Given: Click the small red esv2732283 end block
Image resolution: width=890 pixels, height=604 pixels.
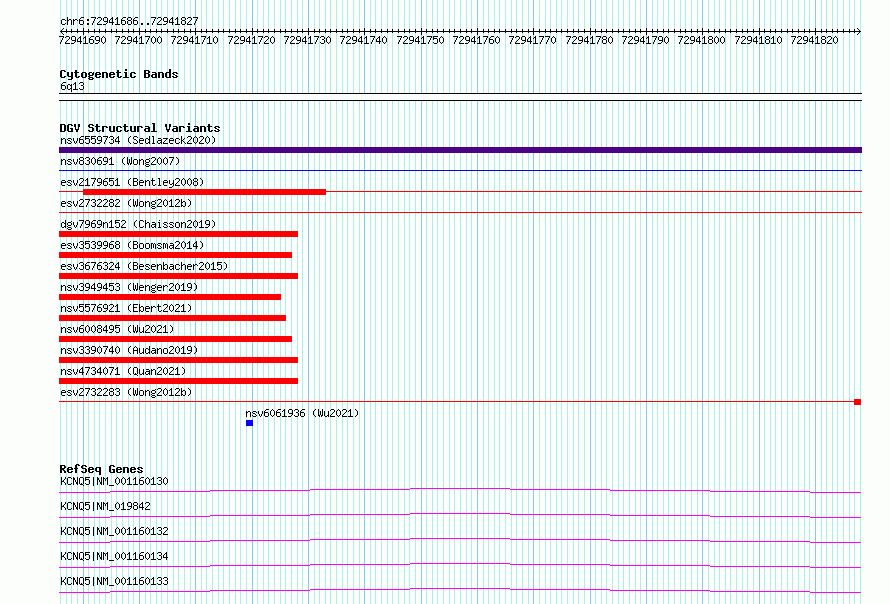Looking at the screenshot, I should (858, 402).
